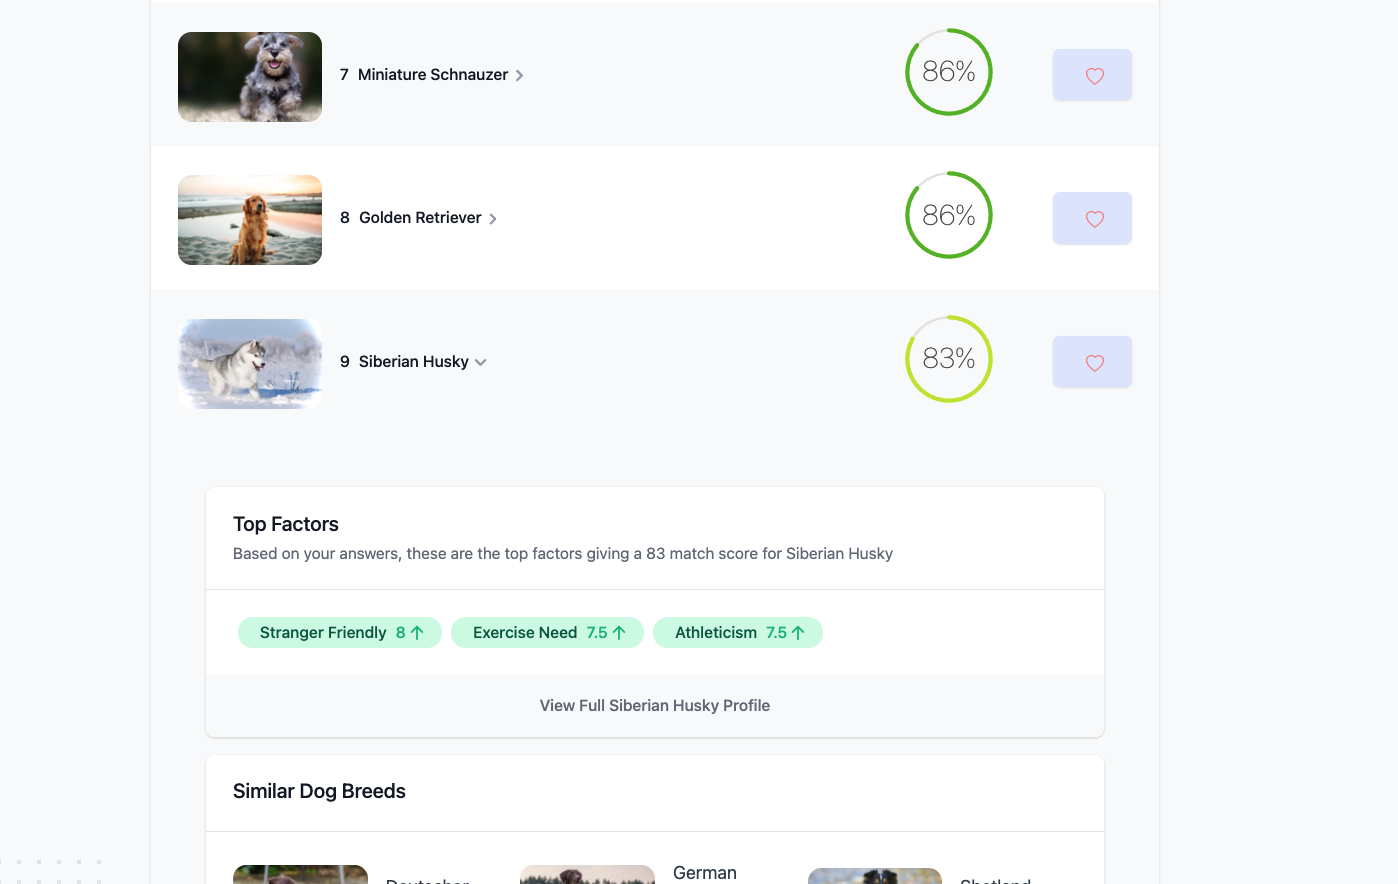Click the Siberian Husky breed name
The width and height of the screenshot is (1398, 884).
413,362
